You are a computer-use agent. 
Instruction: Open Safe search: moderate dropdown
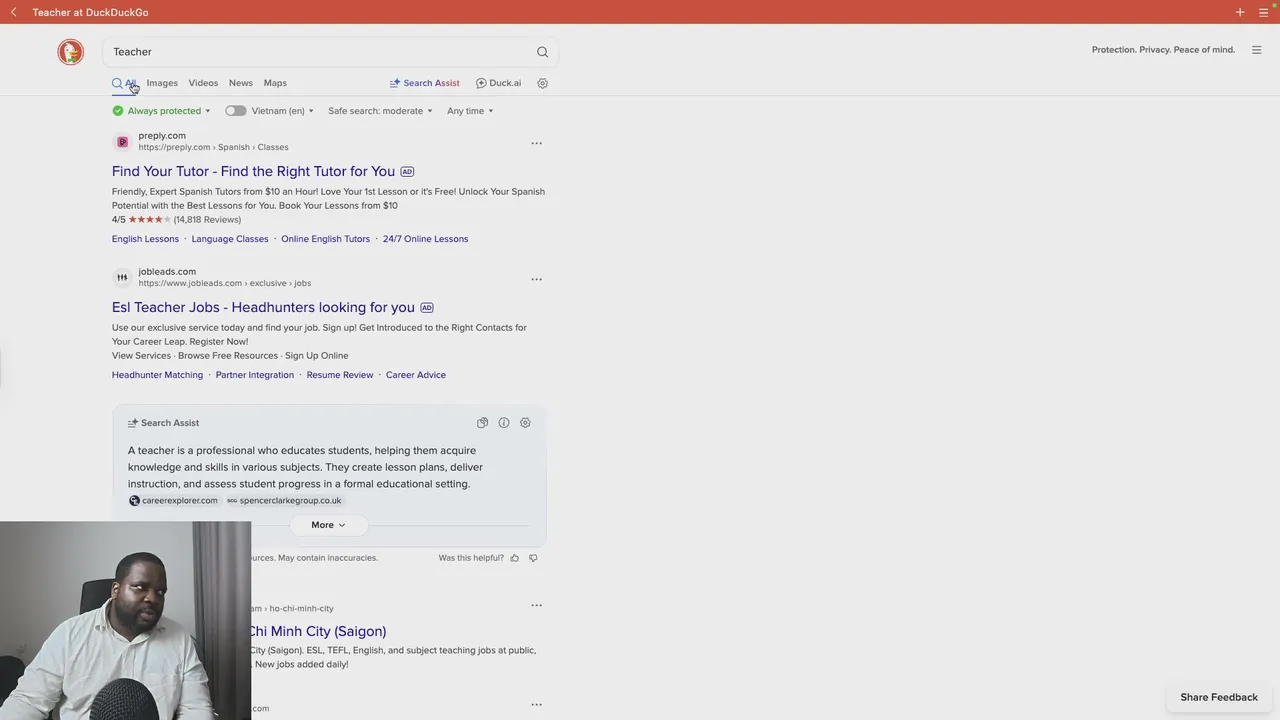click(x=380, y=111)
